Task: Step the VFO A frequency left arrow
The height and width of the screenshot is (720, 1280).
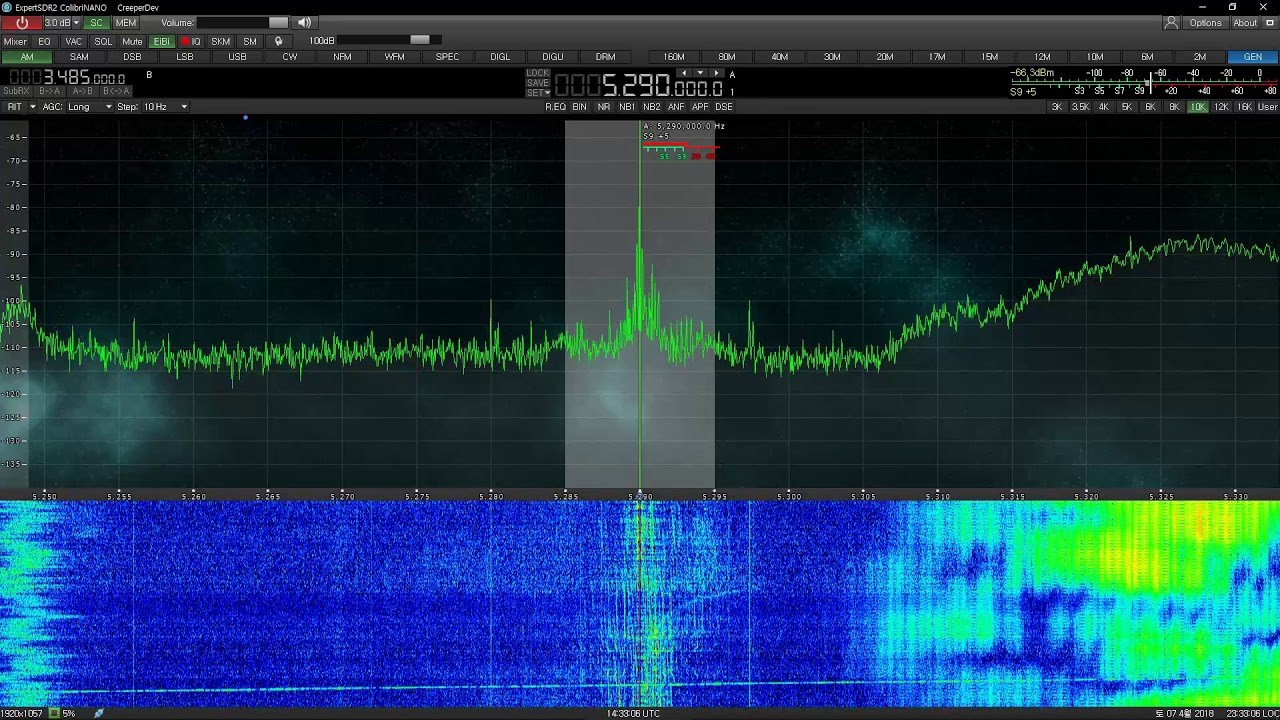Action: point(683,73)
